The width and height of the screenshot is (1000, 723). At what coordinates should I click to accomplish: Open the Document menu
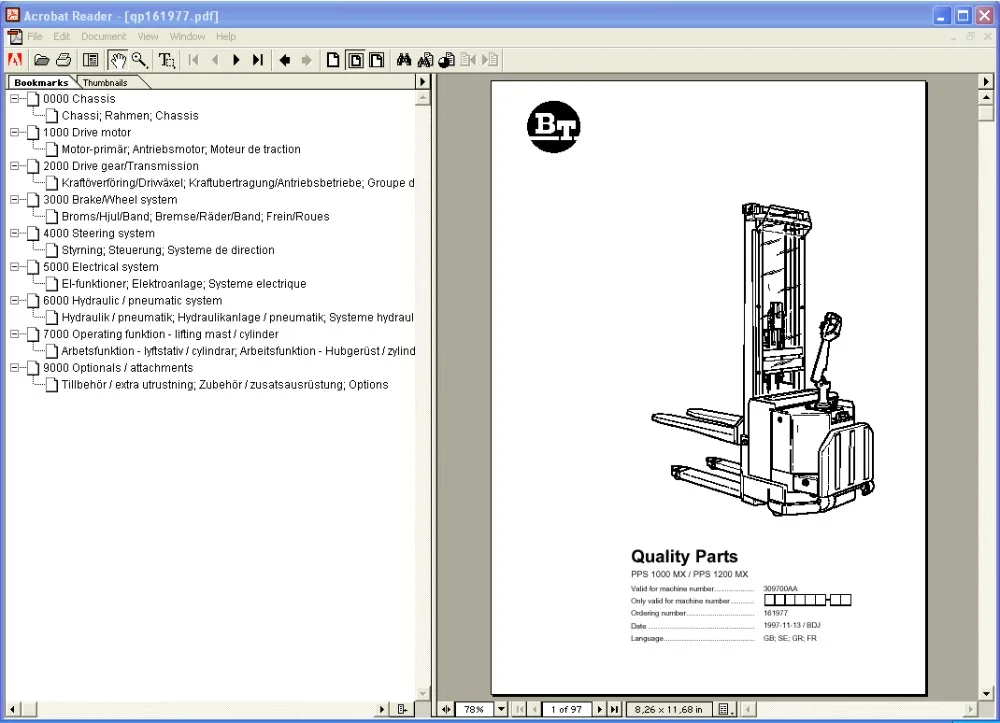pyautogui.click(x=103, y=36)
